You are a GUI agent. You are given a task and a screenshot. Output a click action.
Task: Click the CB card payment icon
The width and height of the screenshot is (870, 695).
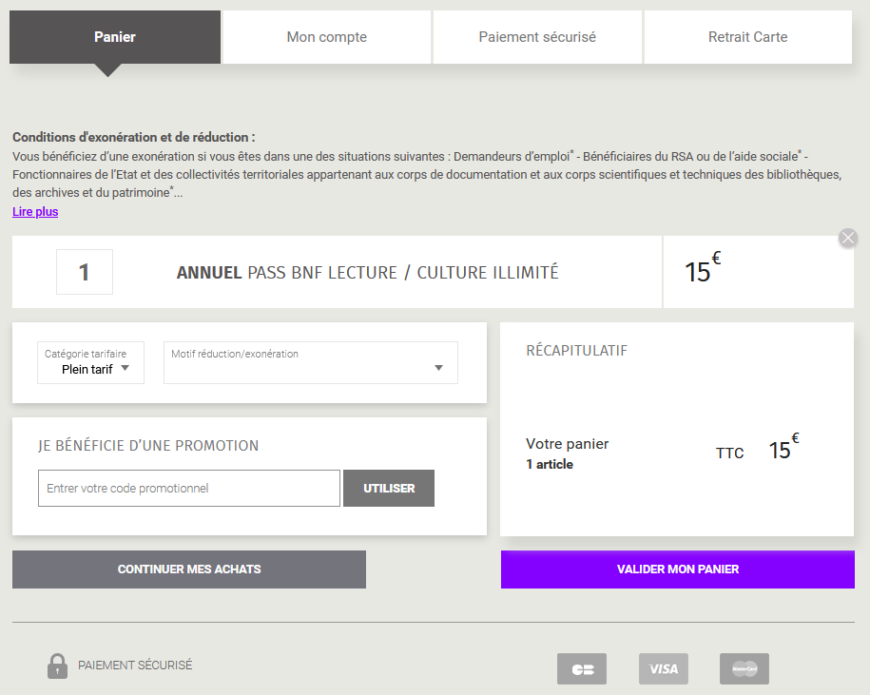click(582, 669)
